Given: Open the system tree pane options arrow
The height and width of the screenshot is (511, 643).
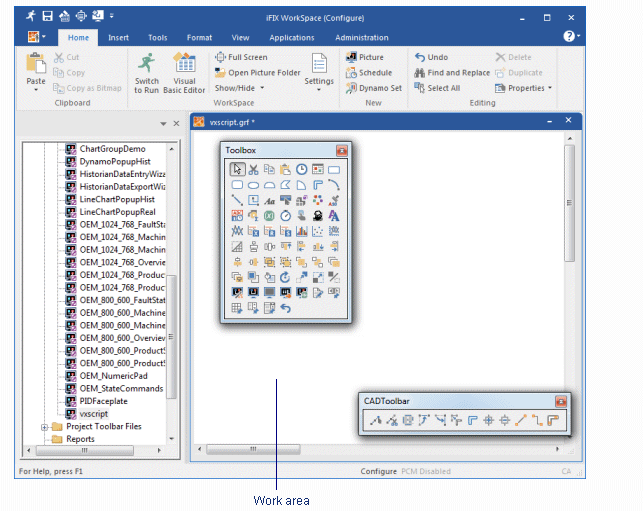Looking at the screenshot, I should tap(163, 123).
